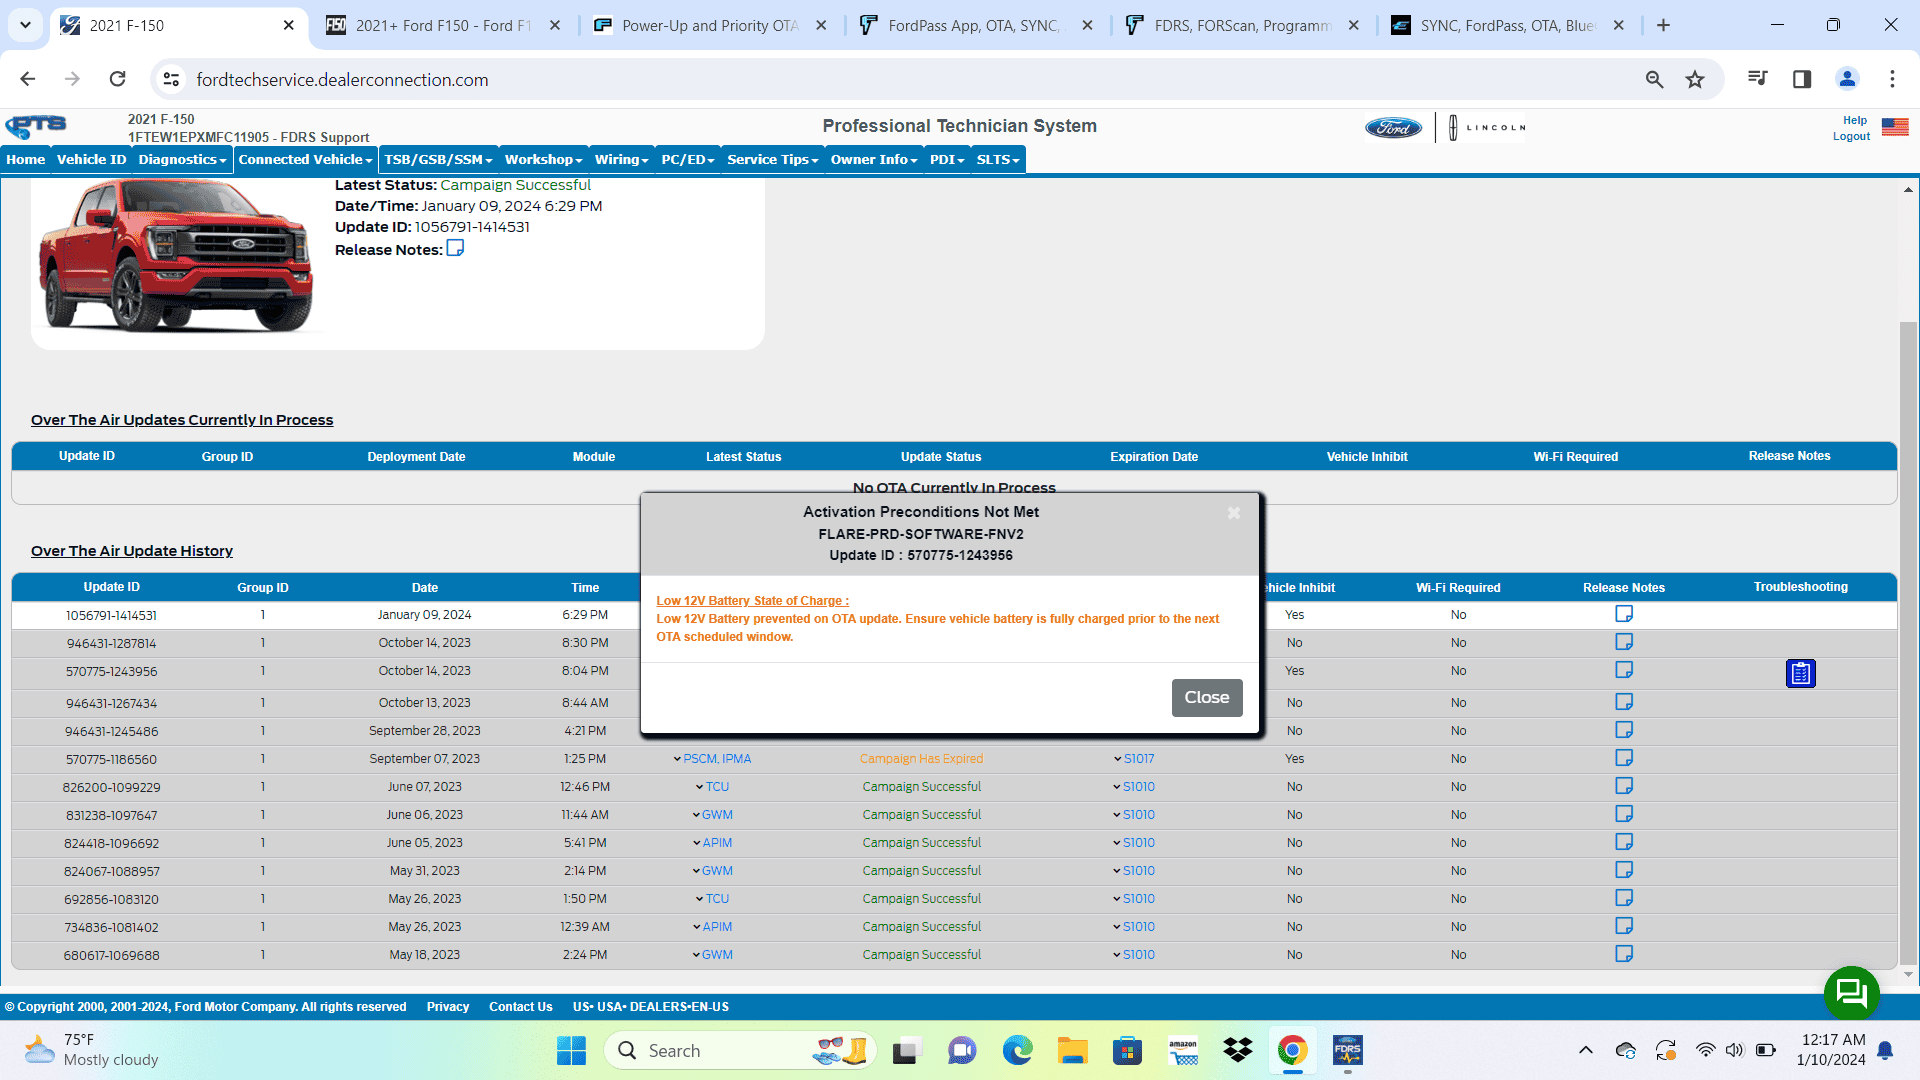The height and width of the screenshot is (1080, 1920).
Task: Switch to Power-Up and Priority OTA tab
Action: click(710, 26)
